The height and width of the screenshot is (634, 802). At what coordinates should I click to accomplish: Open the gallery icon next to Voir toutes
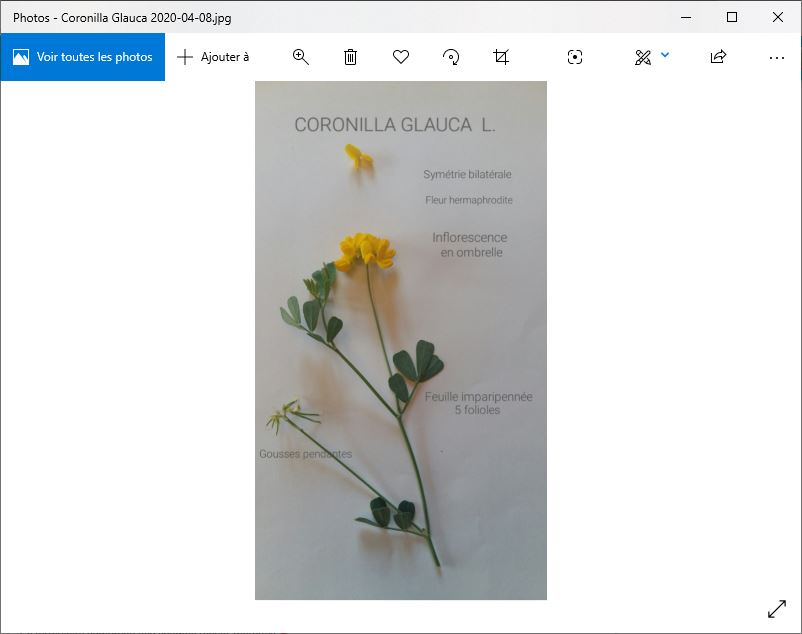click(22, 57)
